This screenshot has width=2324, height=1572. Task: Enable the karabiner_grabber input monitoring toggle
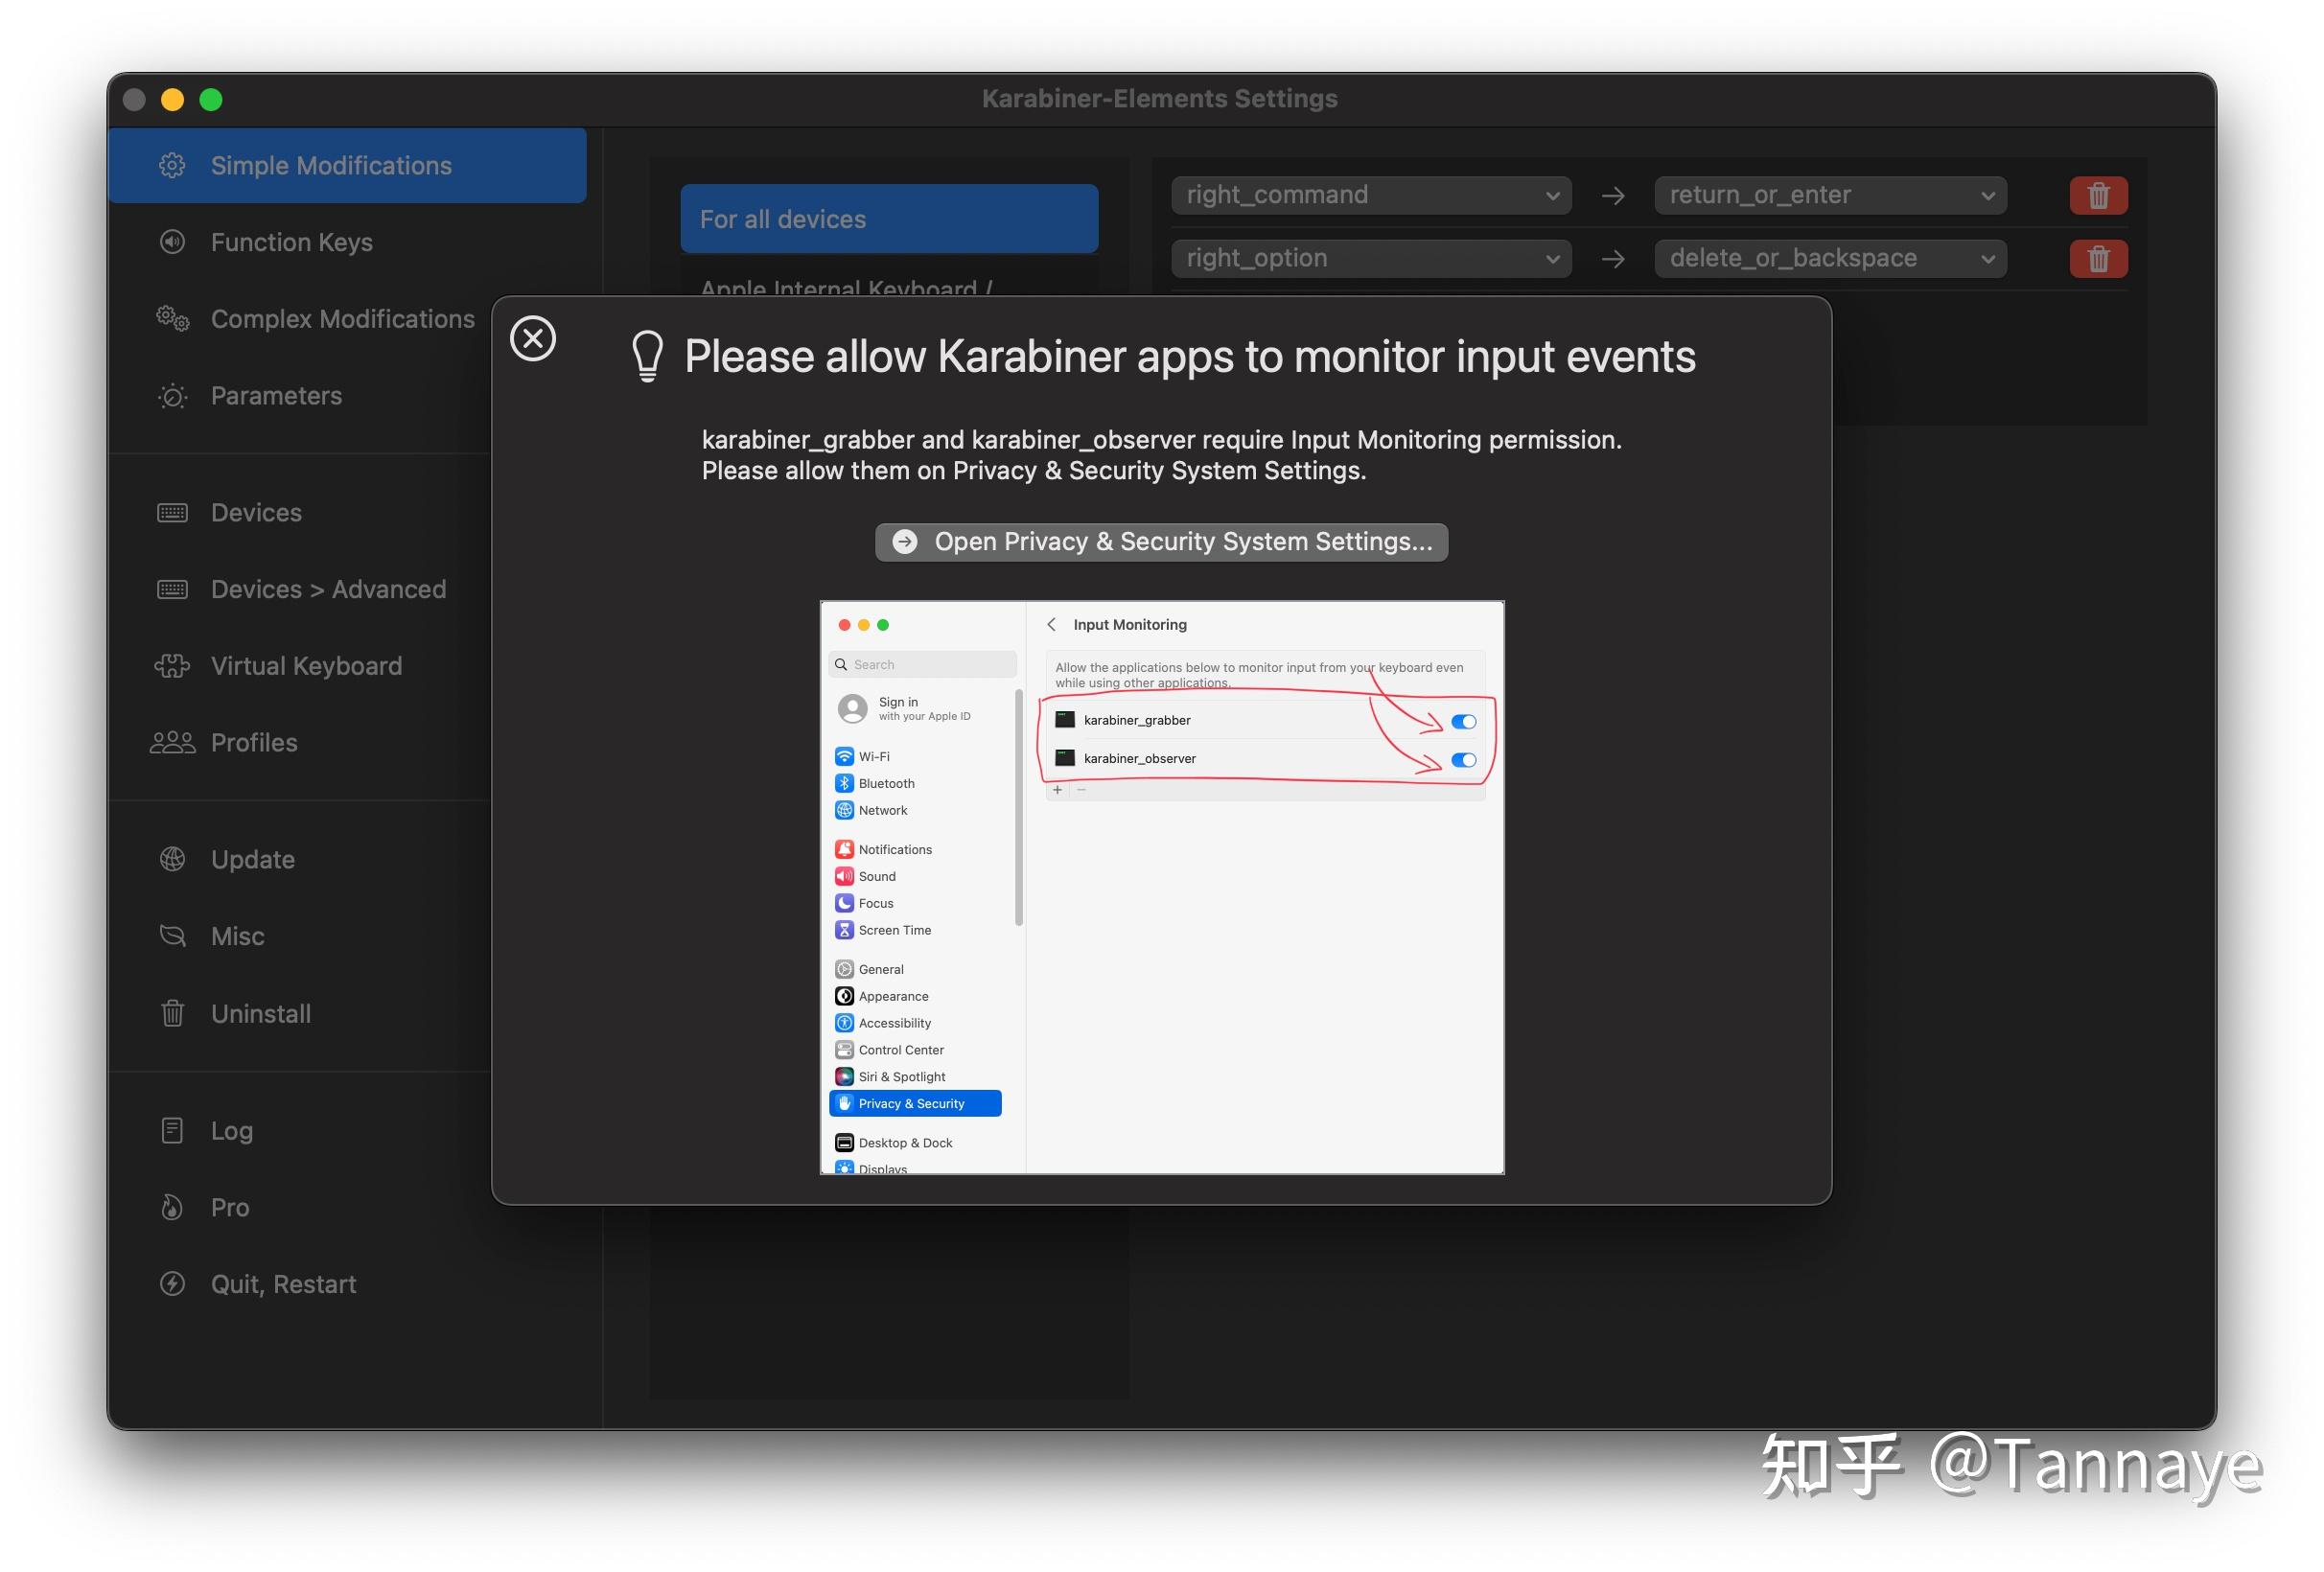pos(1463,720)
